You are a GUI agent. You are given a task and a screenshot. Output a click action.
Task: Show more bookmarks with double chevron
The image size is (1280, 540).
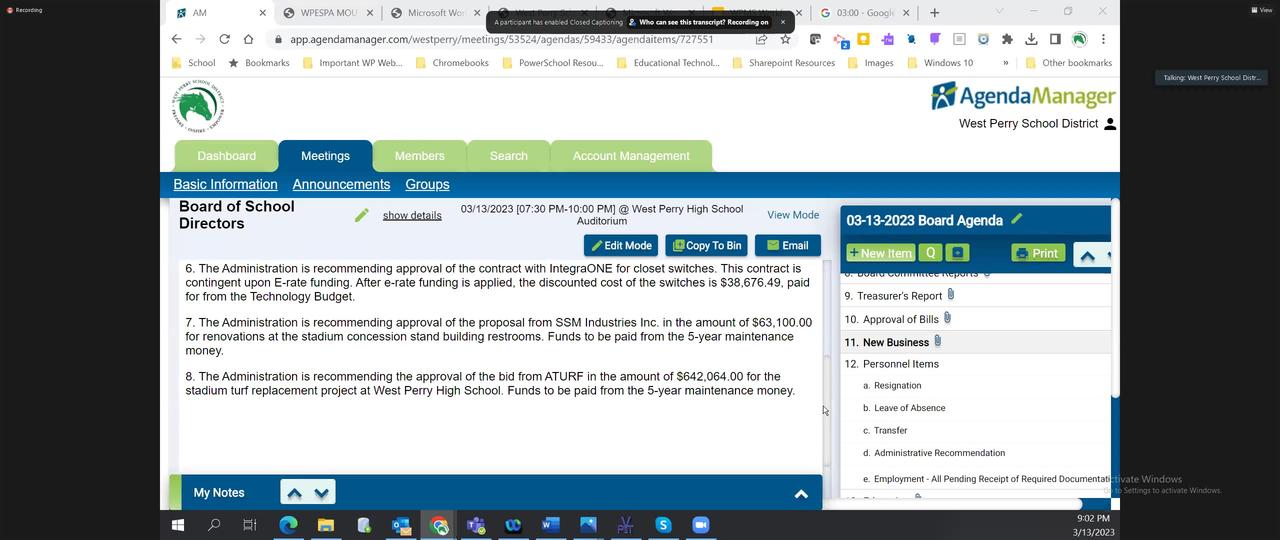point(1005,62)
